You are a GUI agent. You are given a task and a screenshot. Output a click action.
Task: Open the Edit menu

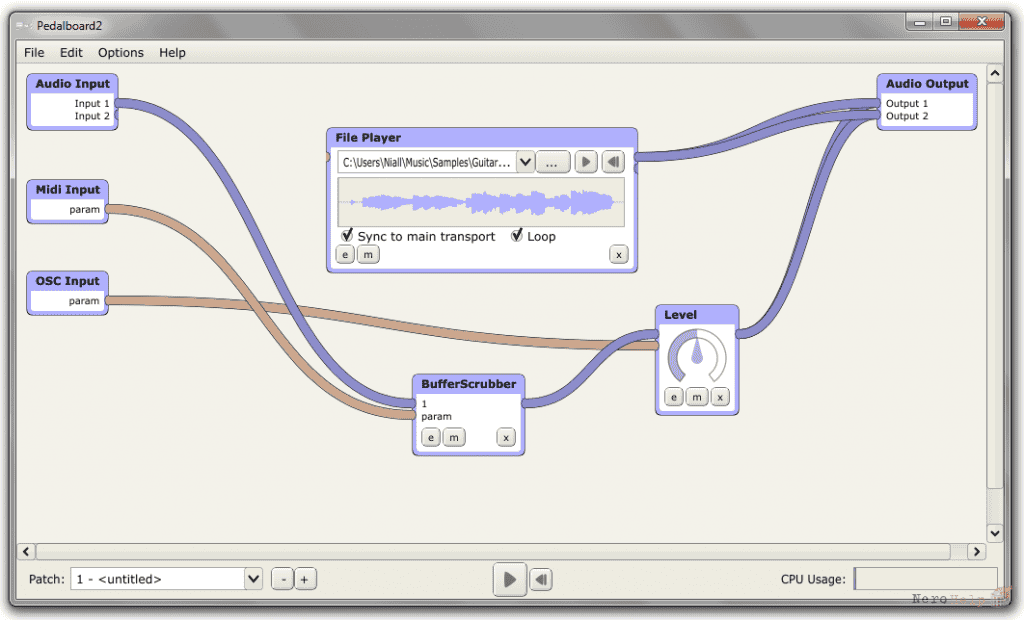coord(71,52)
